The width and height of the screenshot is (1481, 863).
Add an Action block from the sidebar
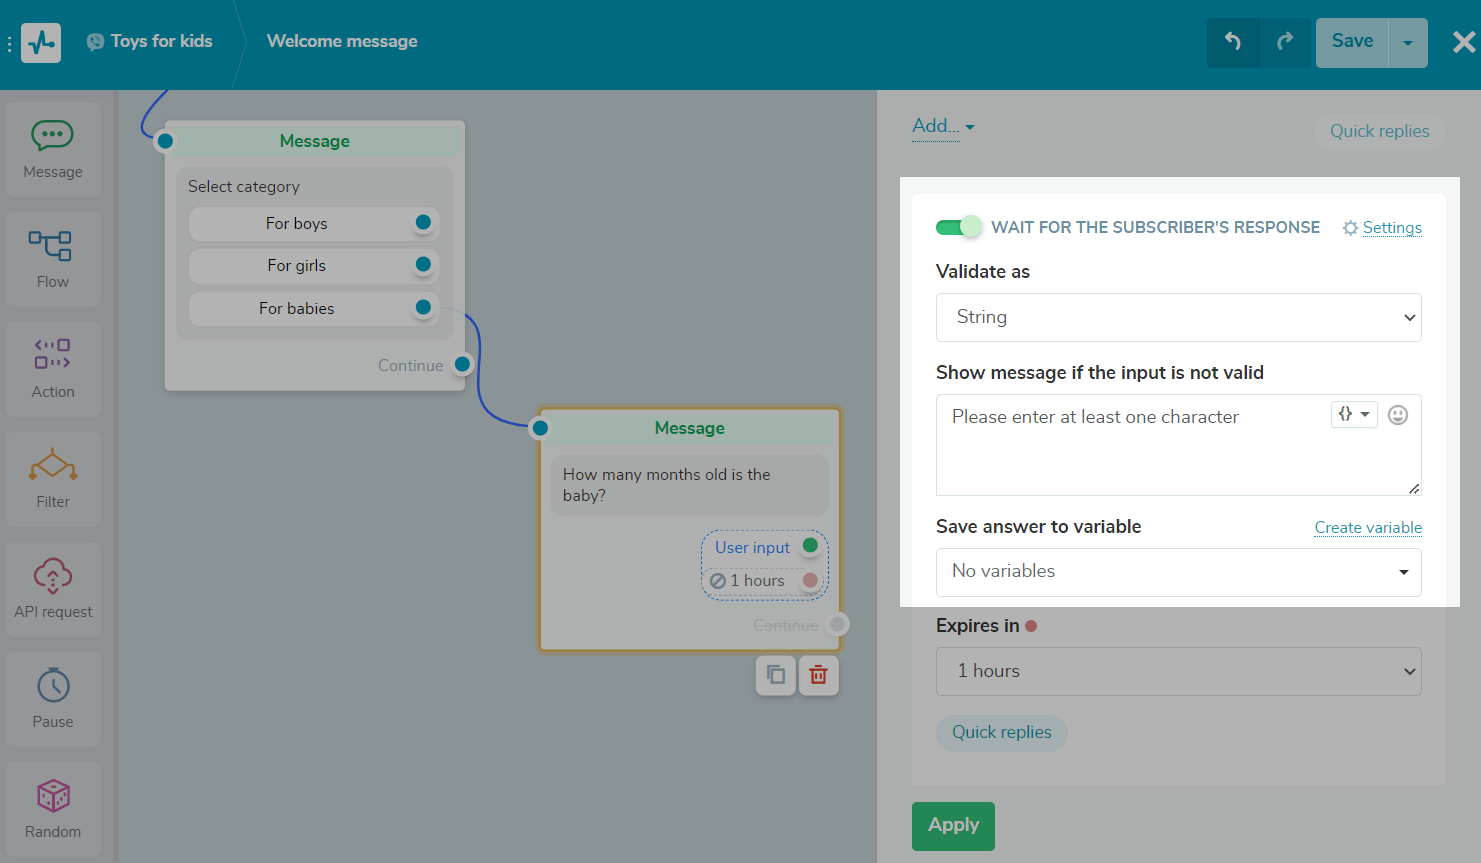pyautogui.click(x=53, y=369)
